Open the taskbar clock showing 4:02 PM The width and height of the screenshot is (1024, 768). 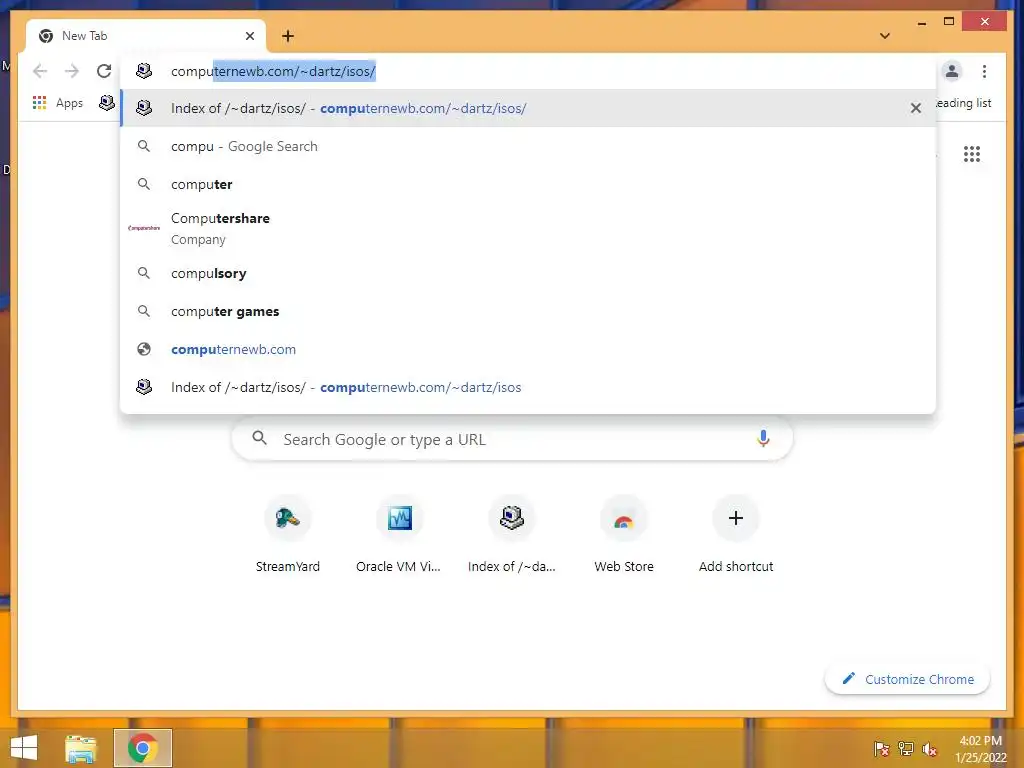[980, 749]
